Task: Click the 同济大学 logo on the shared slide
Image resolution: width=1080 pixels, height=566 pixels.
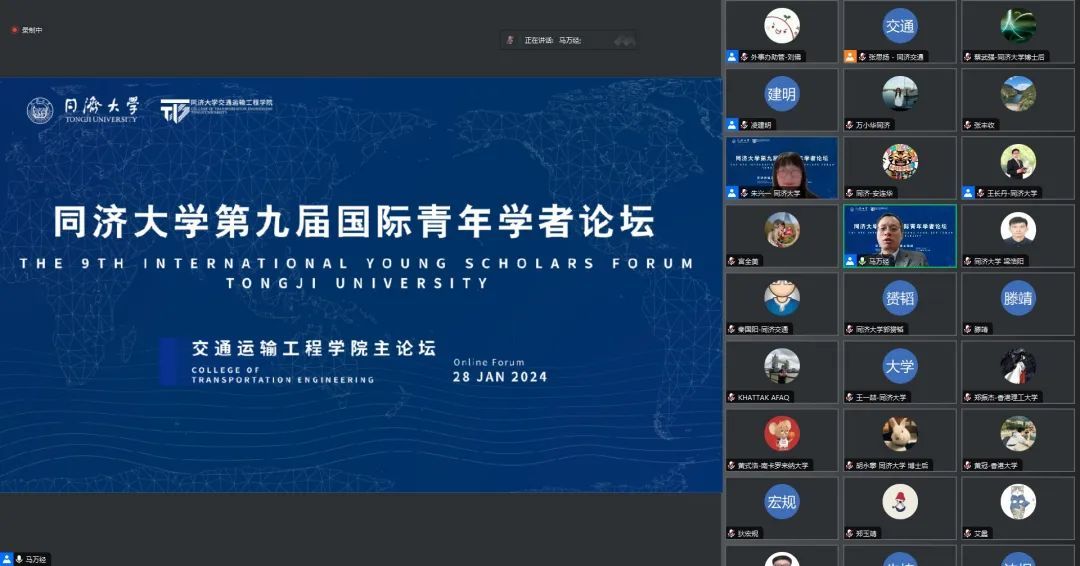Action: coord(84,109)
